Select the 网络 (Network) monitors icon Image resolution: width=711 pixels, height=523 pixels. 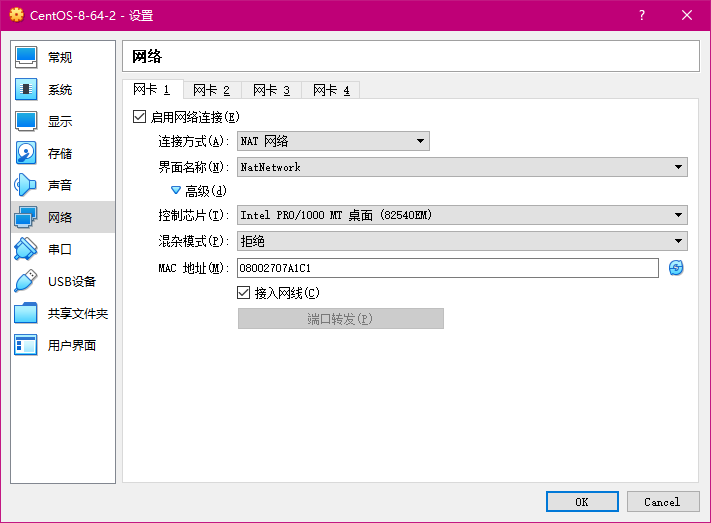pos(26,217)
